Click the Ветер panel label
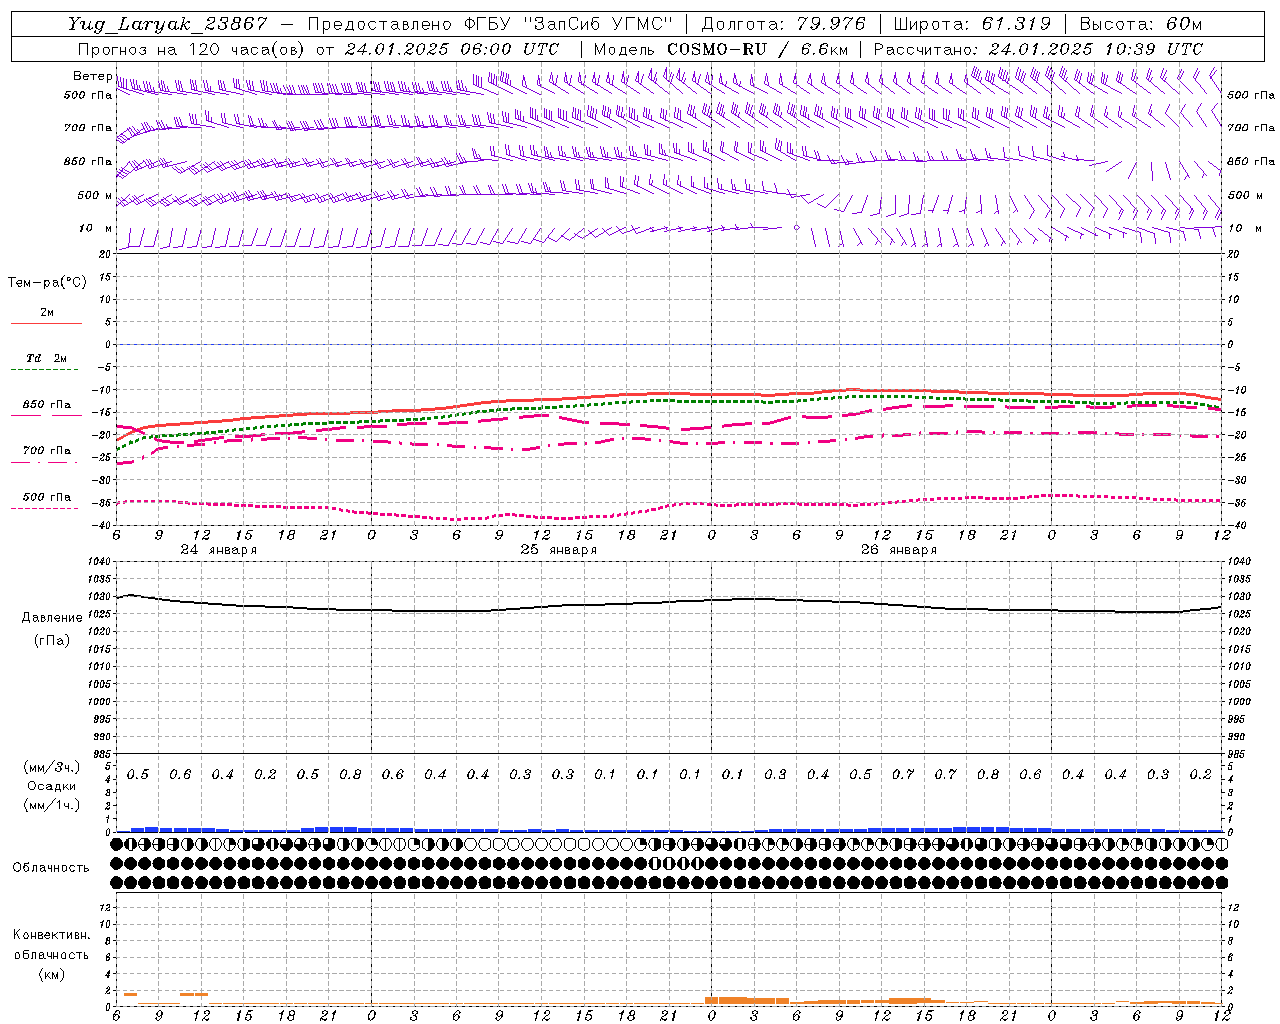1280x1024 pixels. 92,76
